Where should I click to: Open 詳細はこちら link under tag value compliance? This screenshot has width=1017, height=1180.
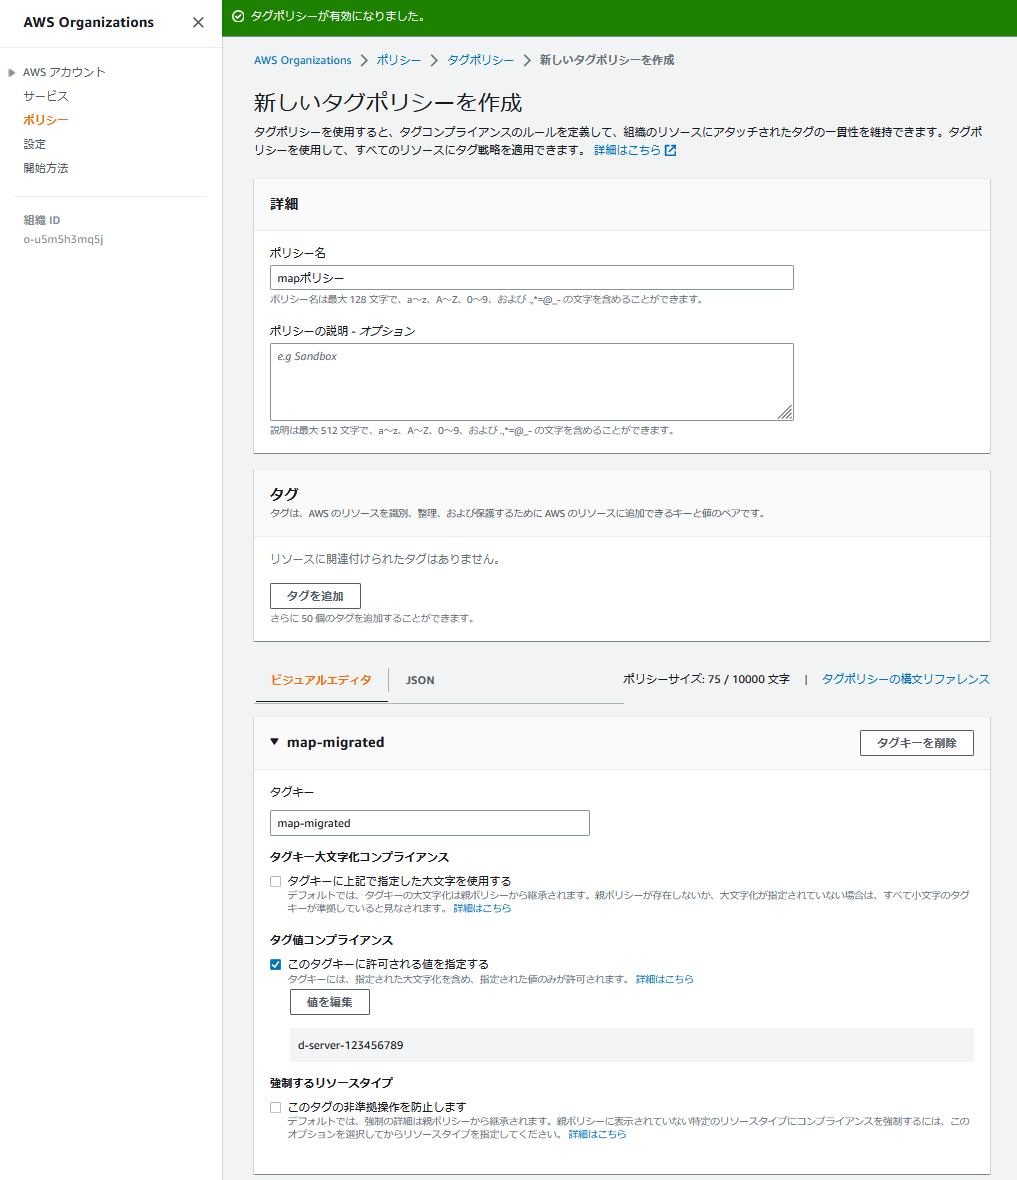tap(665, 979)
